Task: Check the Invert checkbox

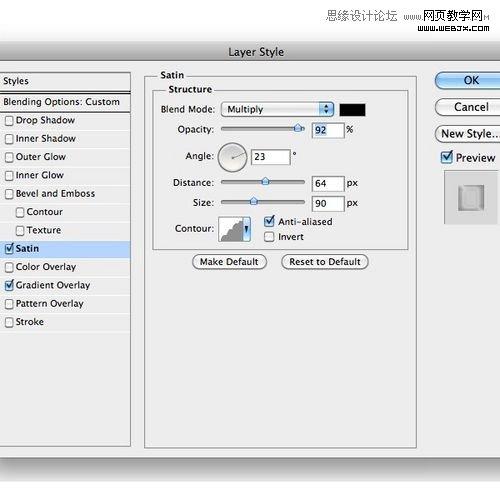Action: click(x=269, y=237)
